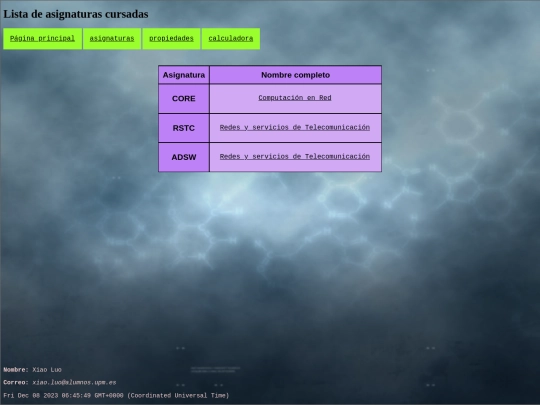Click the Lista de asignaturas cursadas heading
The image size is (540, 405).
[76, 14]
